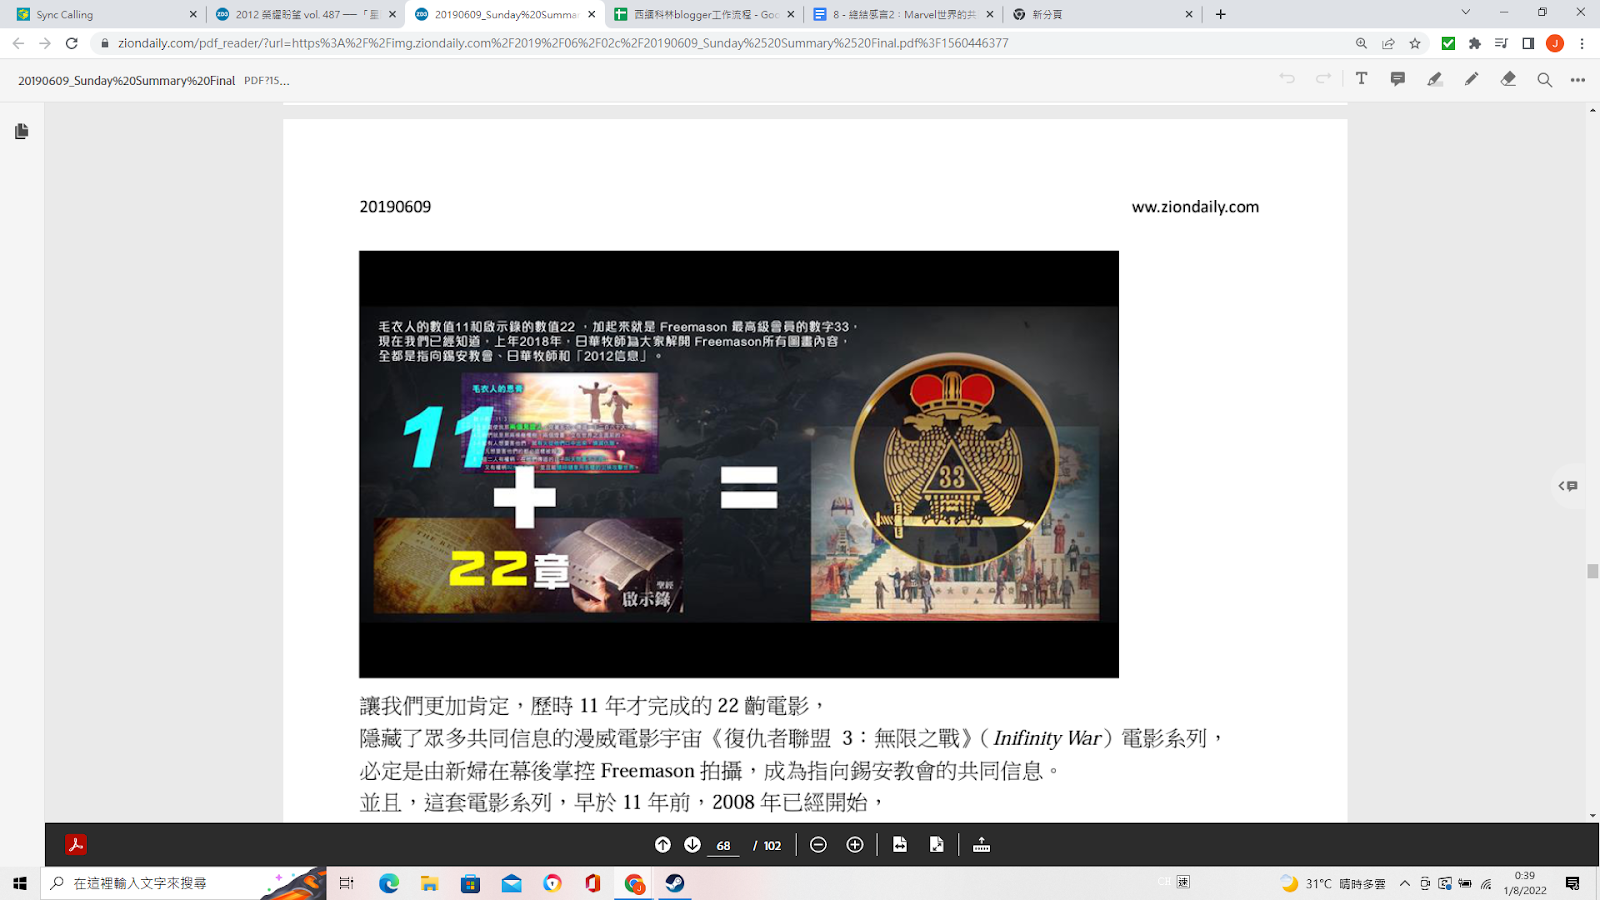Show hidden system tray icons chevron
The image size is (1600, 900).
coord(1405,883)
